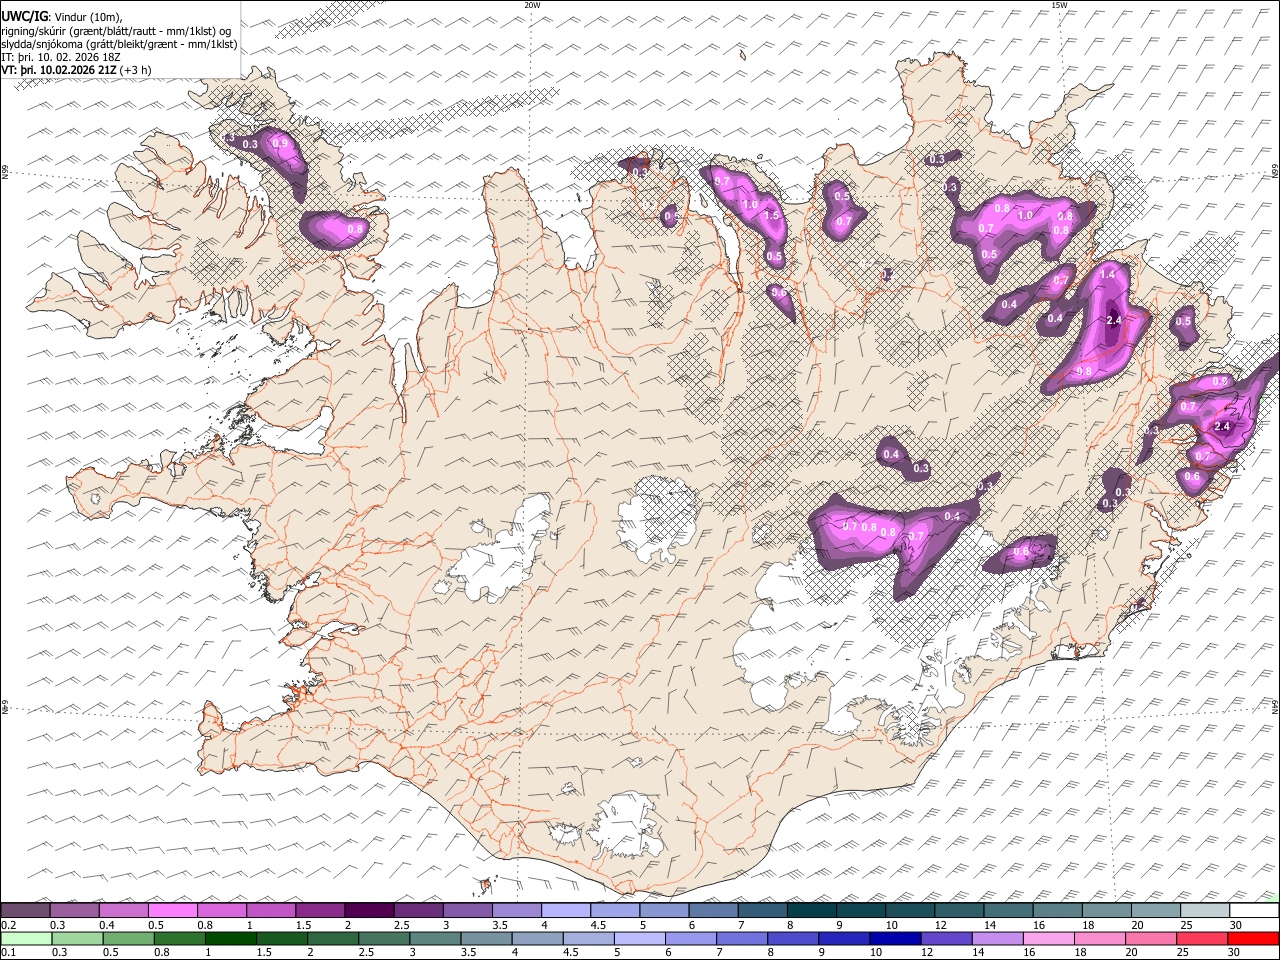Select the 'rigning/skúrir' legend description line
Screen dimensions: 1280x960
[118, 31]
